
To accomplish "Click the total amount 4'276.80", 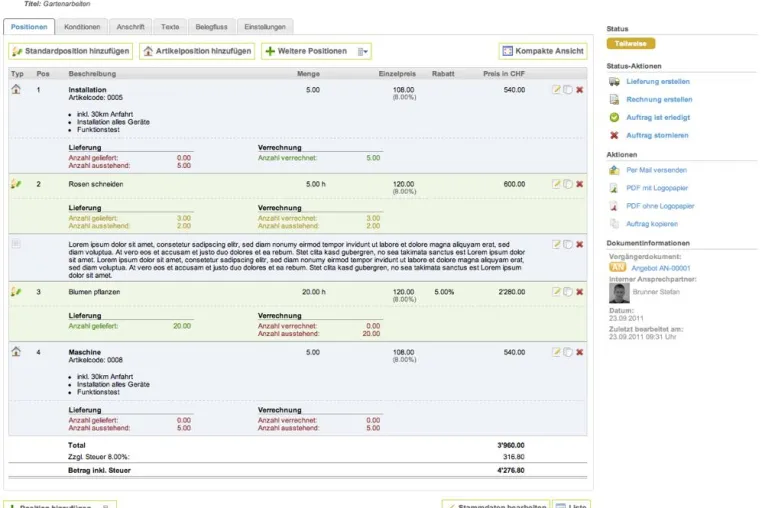I will (510, 470).
